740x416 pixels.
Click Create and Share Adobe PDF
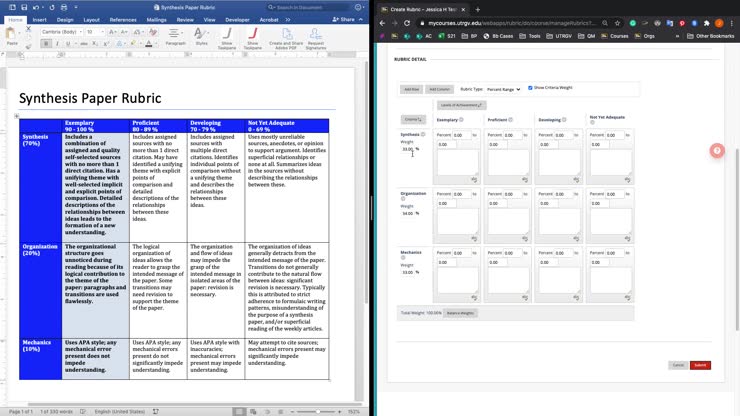point(286,38)
